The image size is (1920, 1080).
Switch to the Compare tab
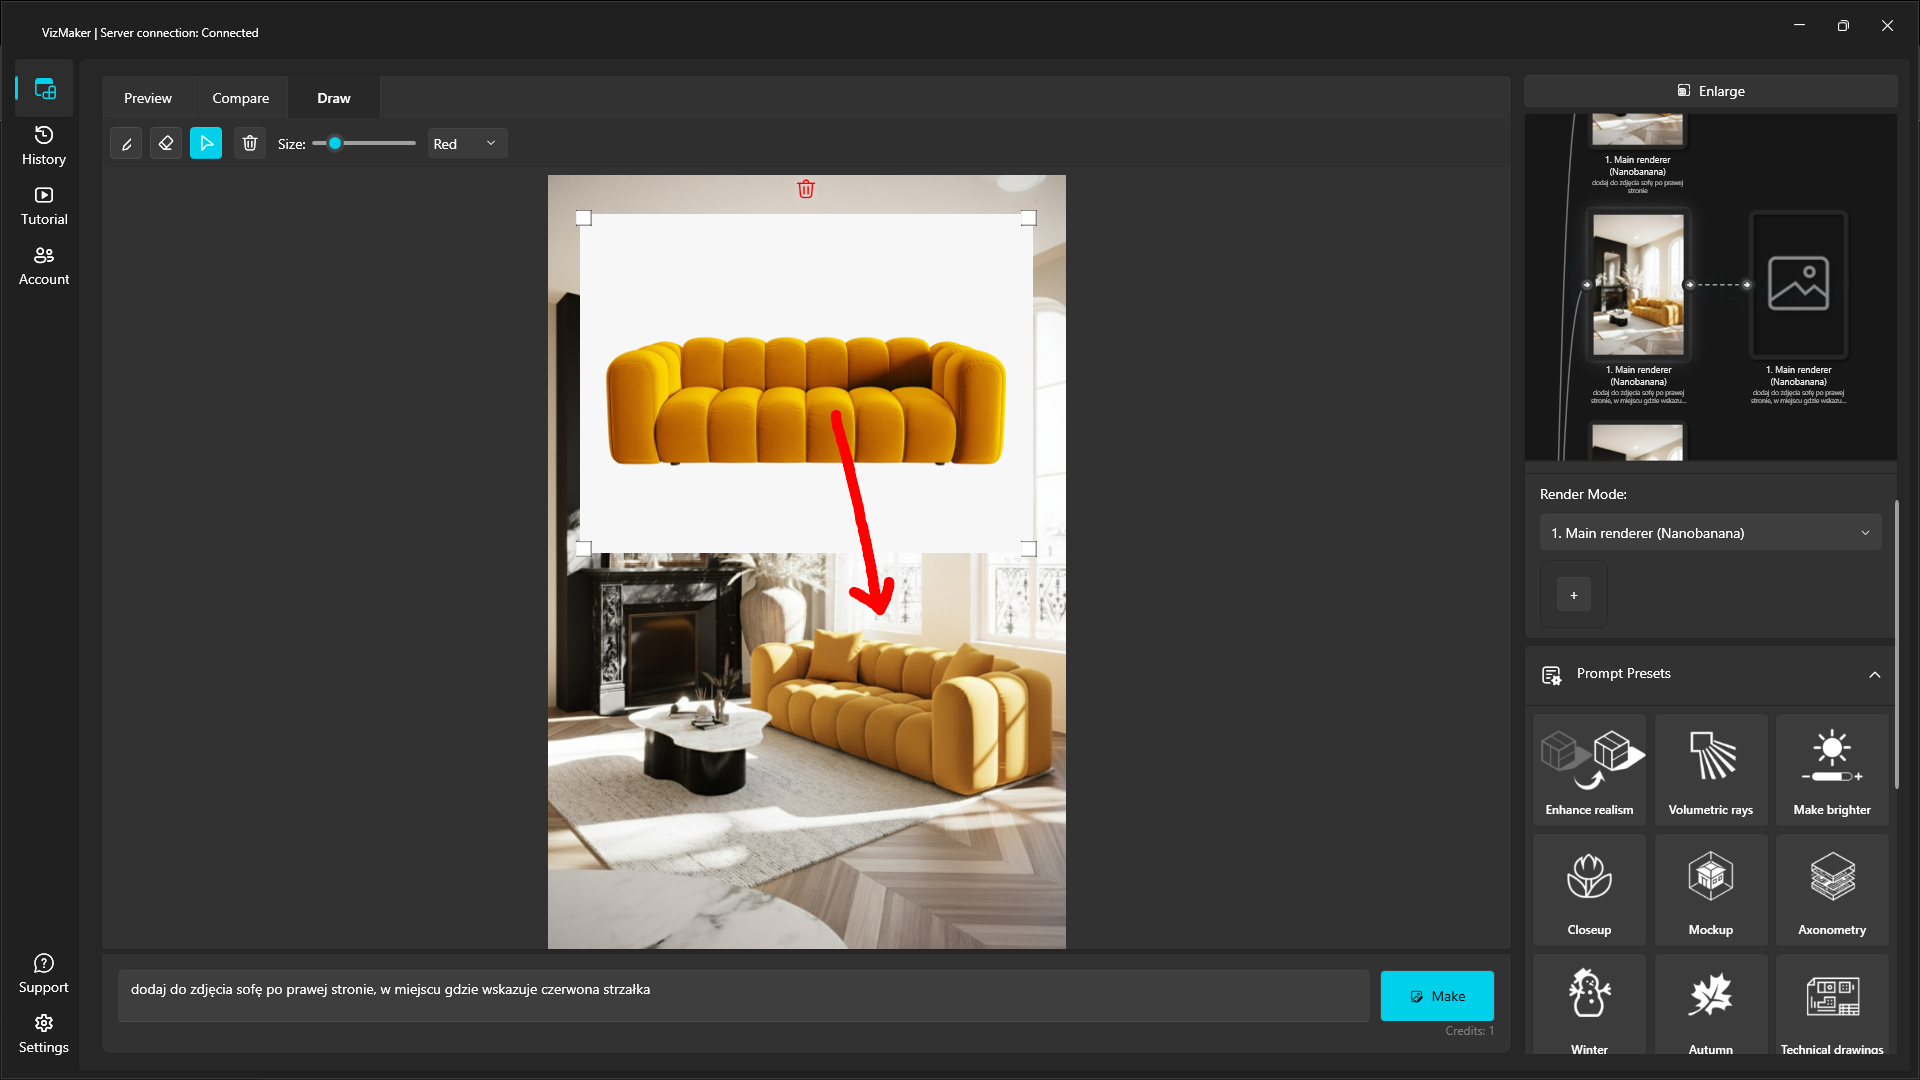(x=240, y=97)
